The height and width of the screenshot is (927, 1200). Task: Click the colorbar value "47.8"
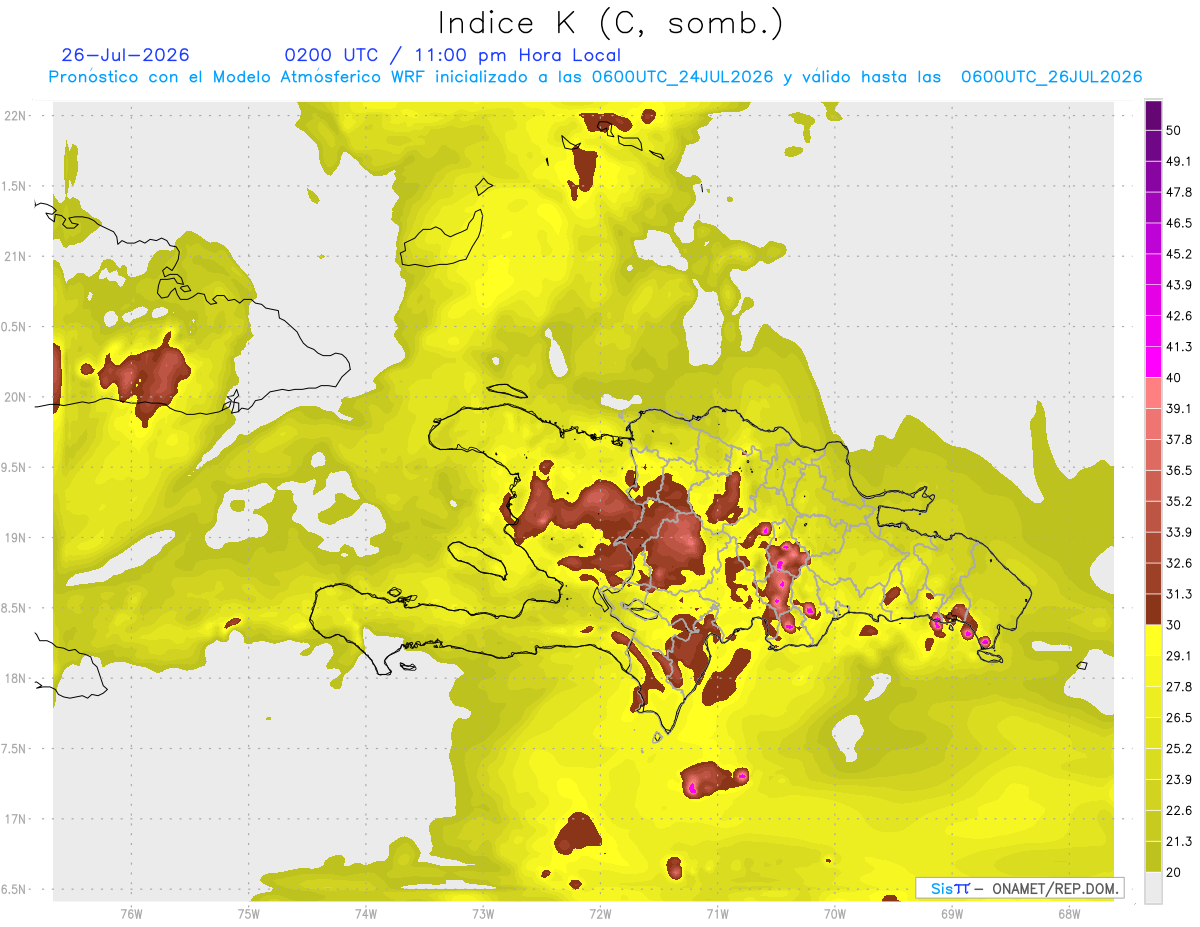pos(1179,192)
